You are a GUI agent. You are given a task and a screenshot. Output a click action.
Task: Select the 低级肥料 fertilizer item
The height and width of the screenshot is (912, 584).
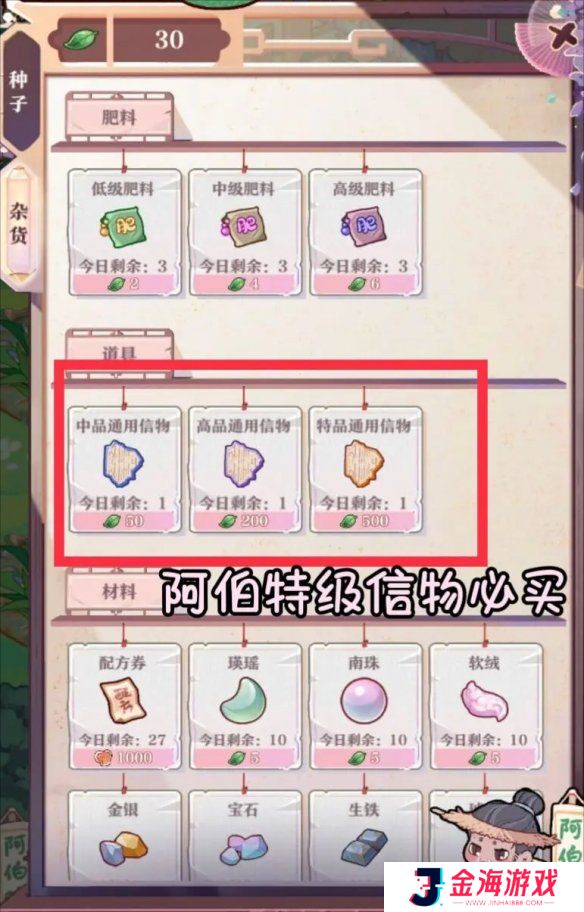123,233
